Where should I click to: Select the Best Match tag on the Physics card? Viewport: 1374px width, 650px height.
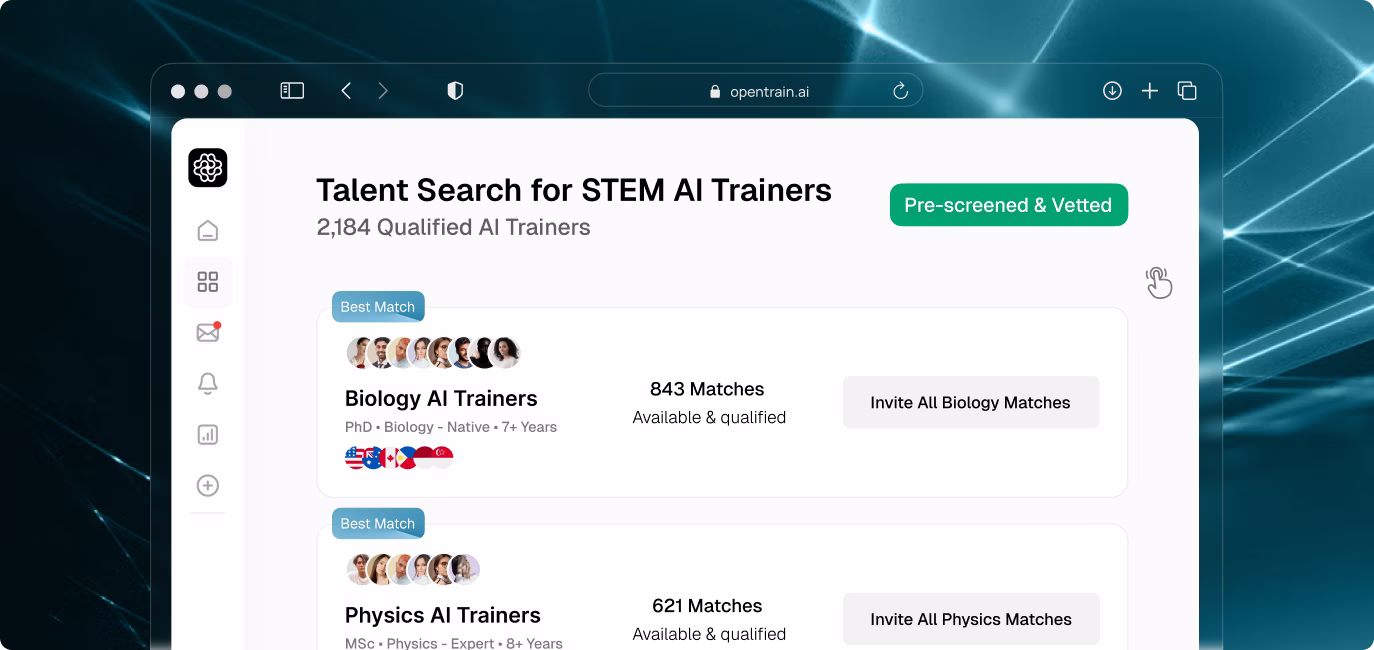point(378,523)
